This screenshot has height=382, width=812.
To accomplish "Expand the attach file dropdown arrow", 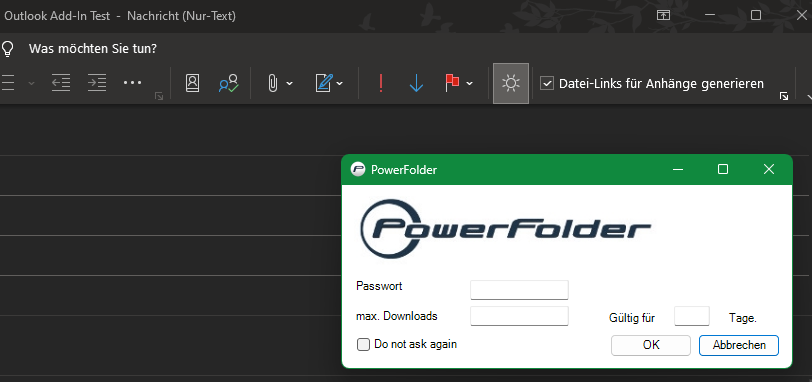I will [x=289, y=83].
